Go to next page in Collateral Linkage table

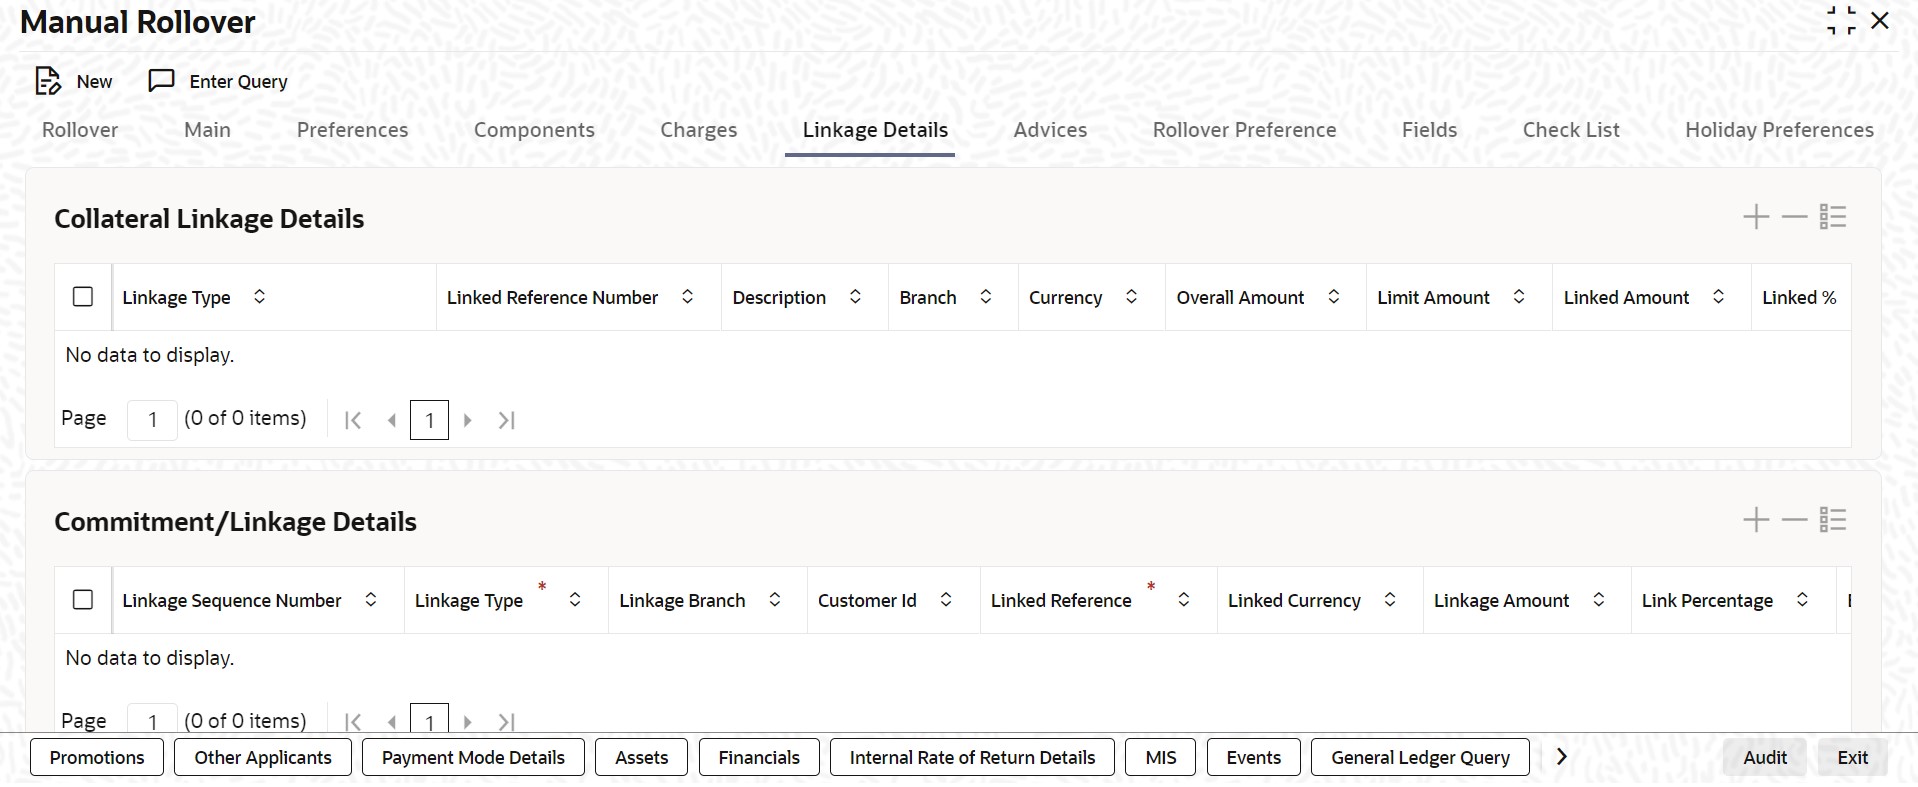pyautogui.click(x=467, y=420)
